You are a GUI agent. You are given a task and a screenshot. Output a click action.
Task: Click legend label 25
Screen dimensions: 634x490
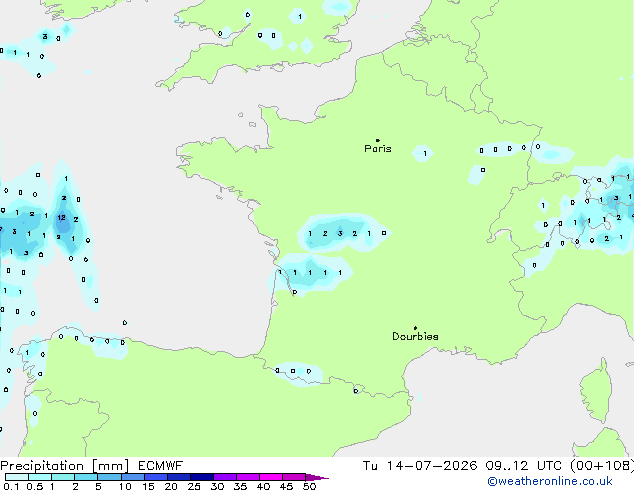[x=194, y=486]
